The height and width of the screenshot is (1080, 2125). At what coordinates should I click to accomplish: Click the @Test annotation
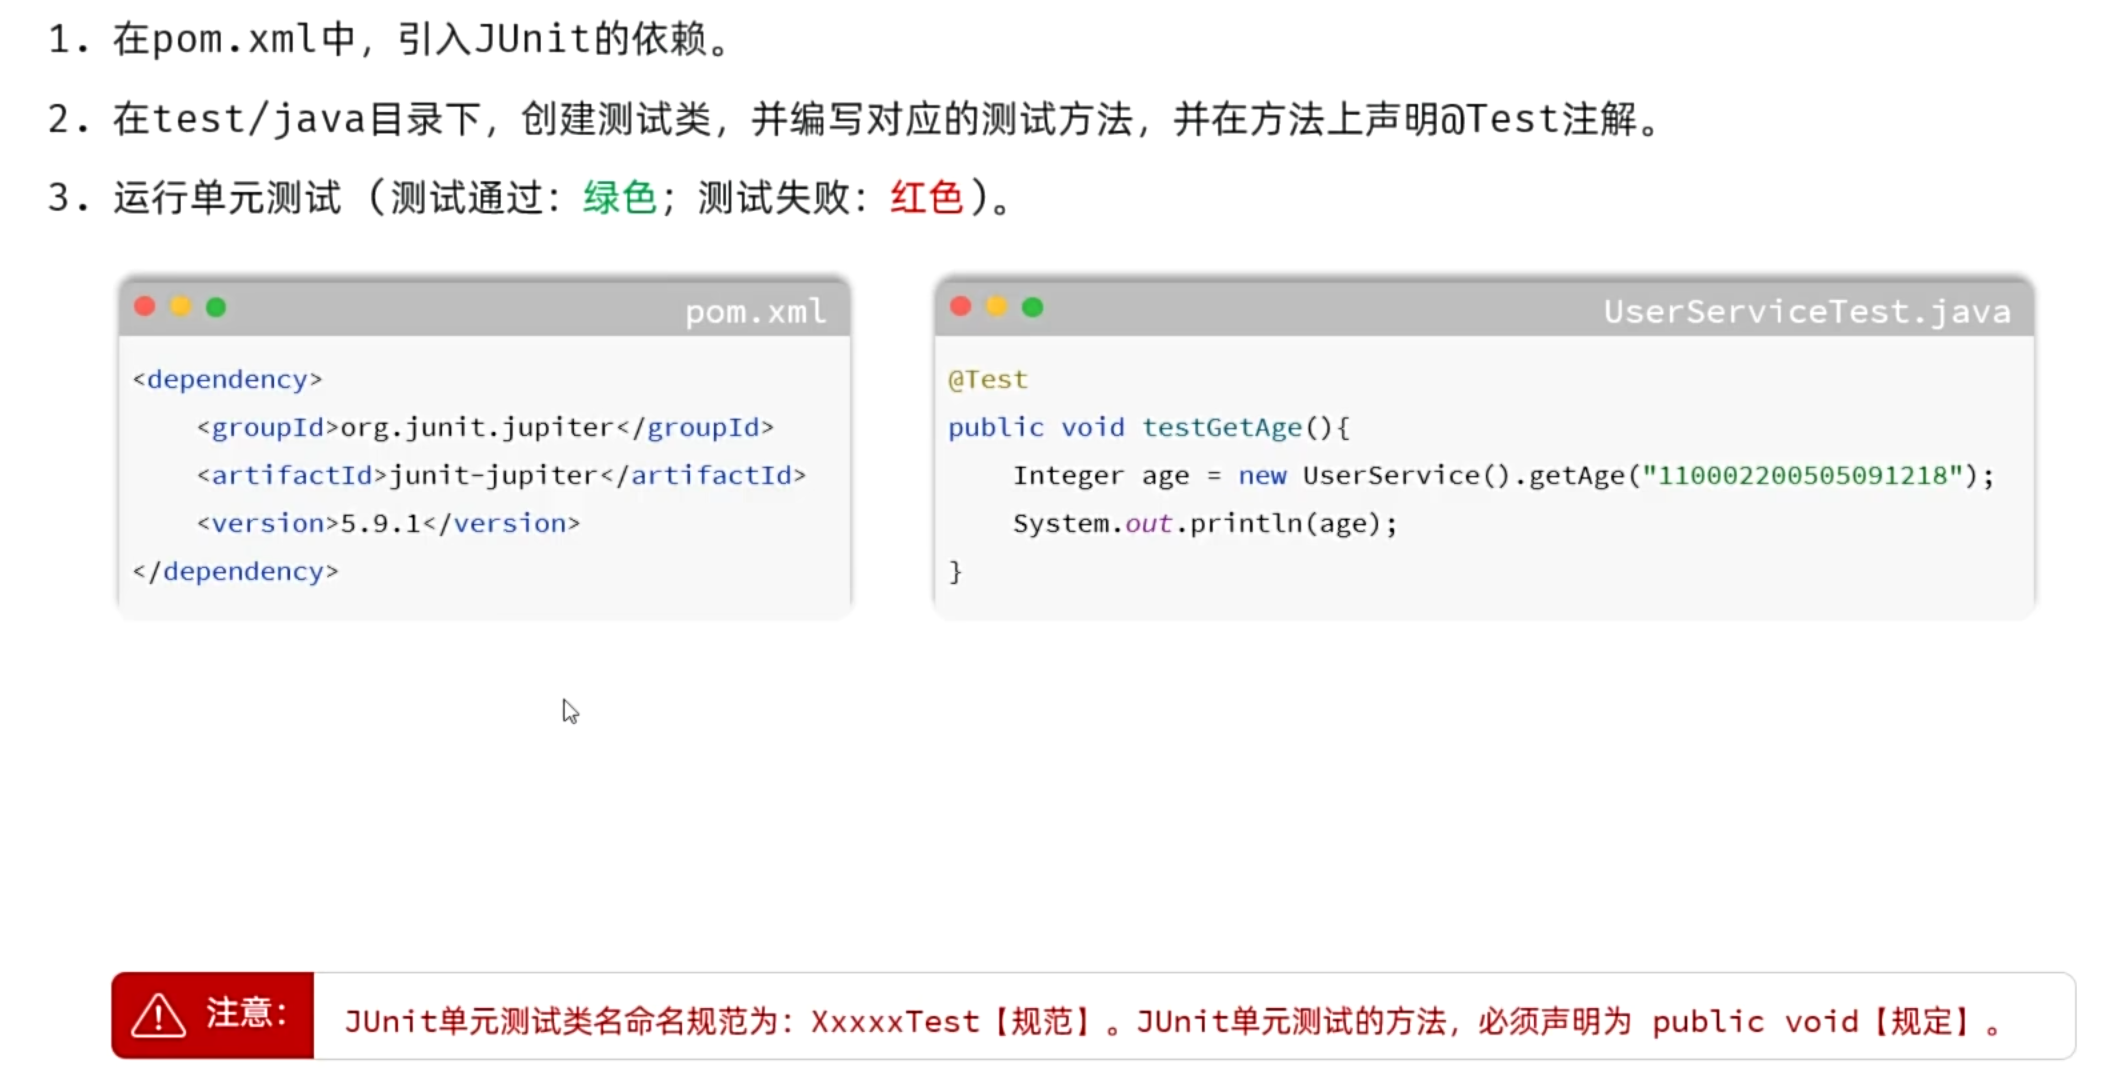click(988, 380)
